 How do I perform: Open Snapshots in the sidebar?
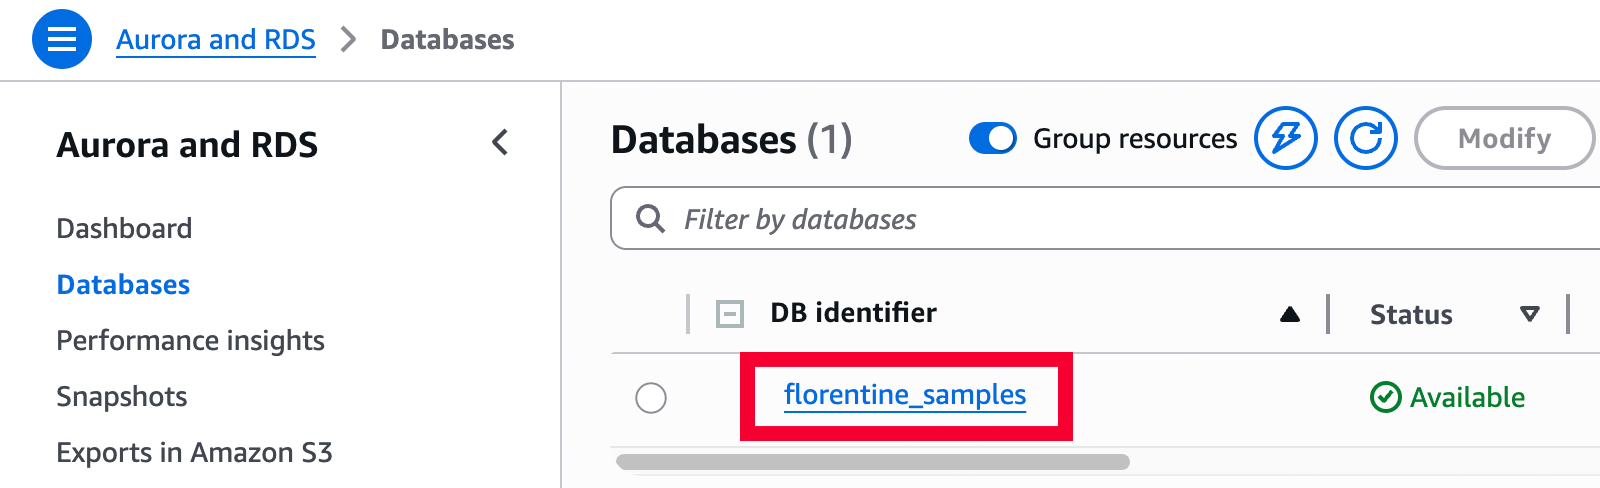122,396
